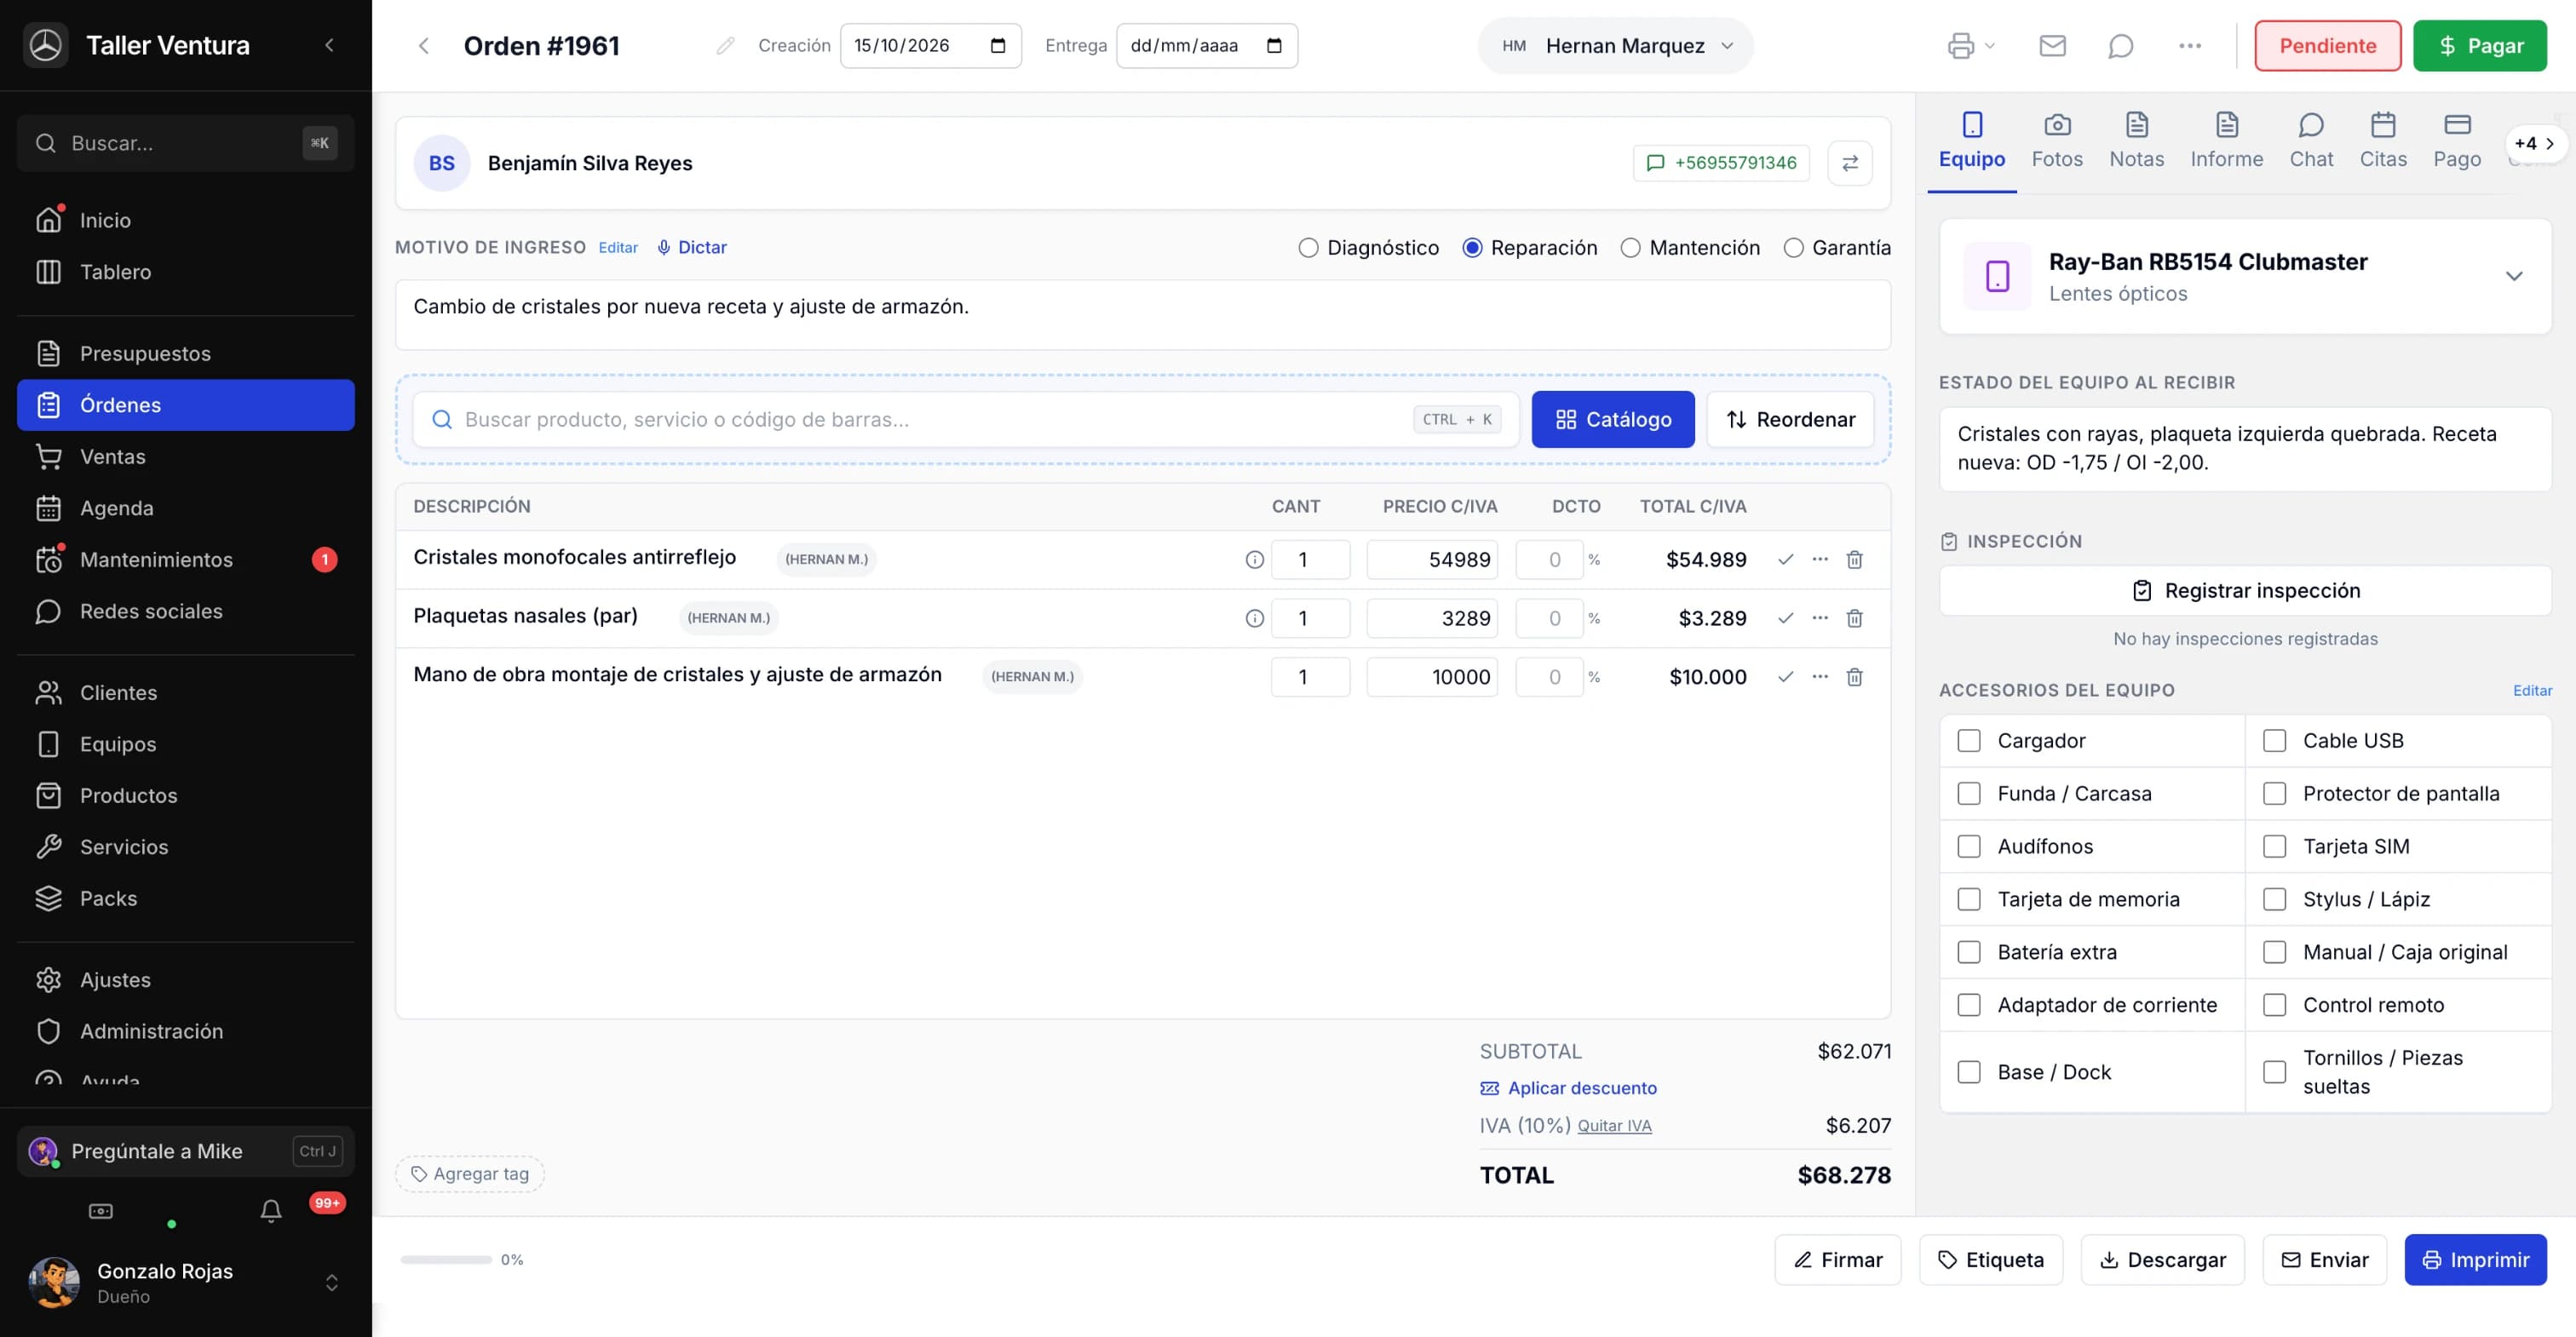Navigate to Inicio home
This screenshot has width=2576, height=1337.
(186, 220)
